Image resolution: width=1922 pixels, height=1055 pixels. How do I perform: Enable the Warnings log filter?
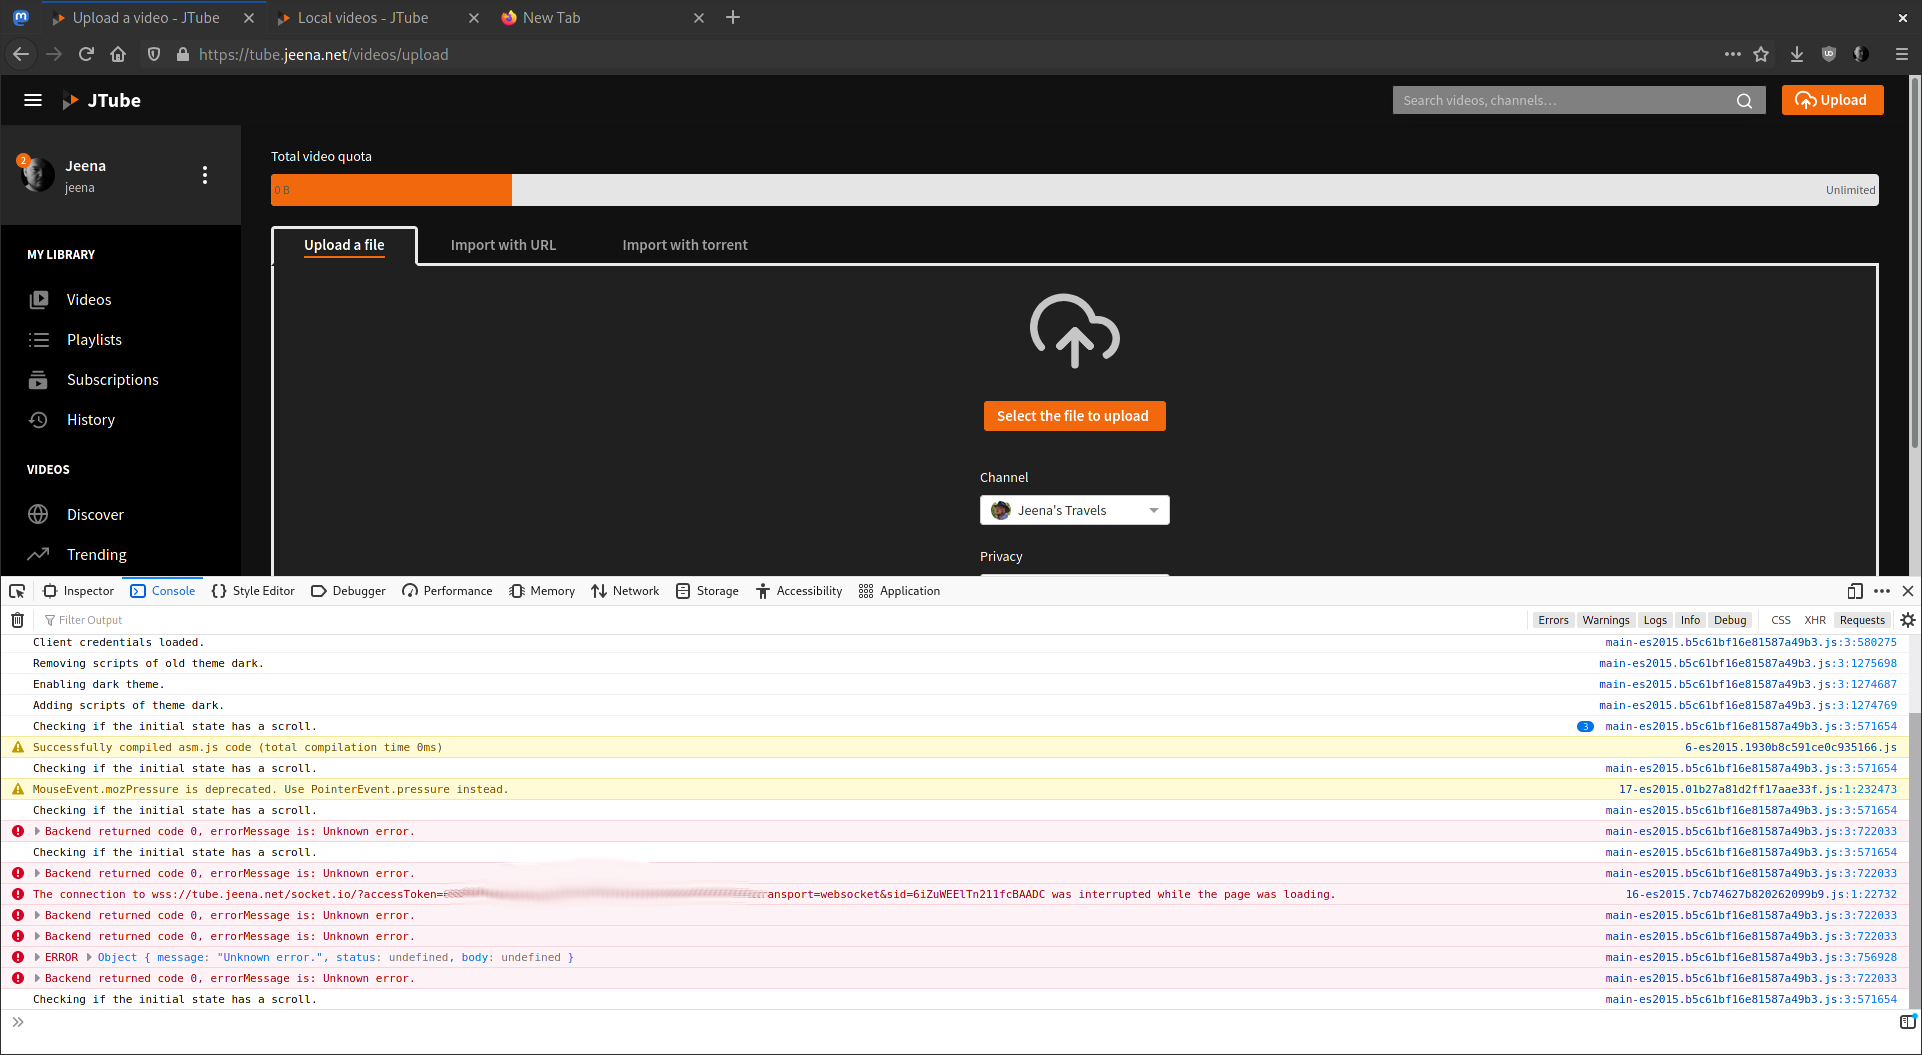click(1605, 619)
